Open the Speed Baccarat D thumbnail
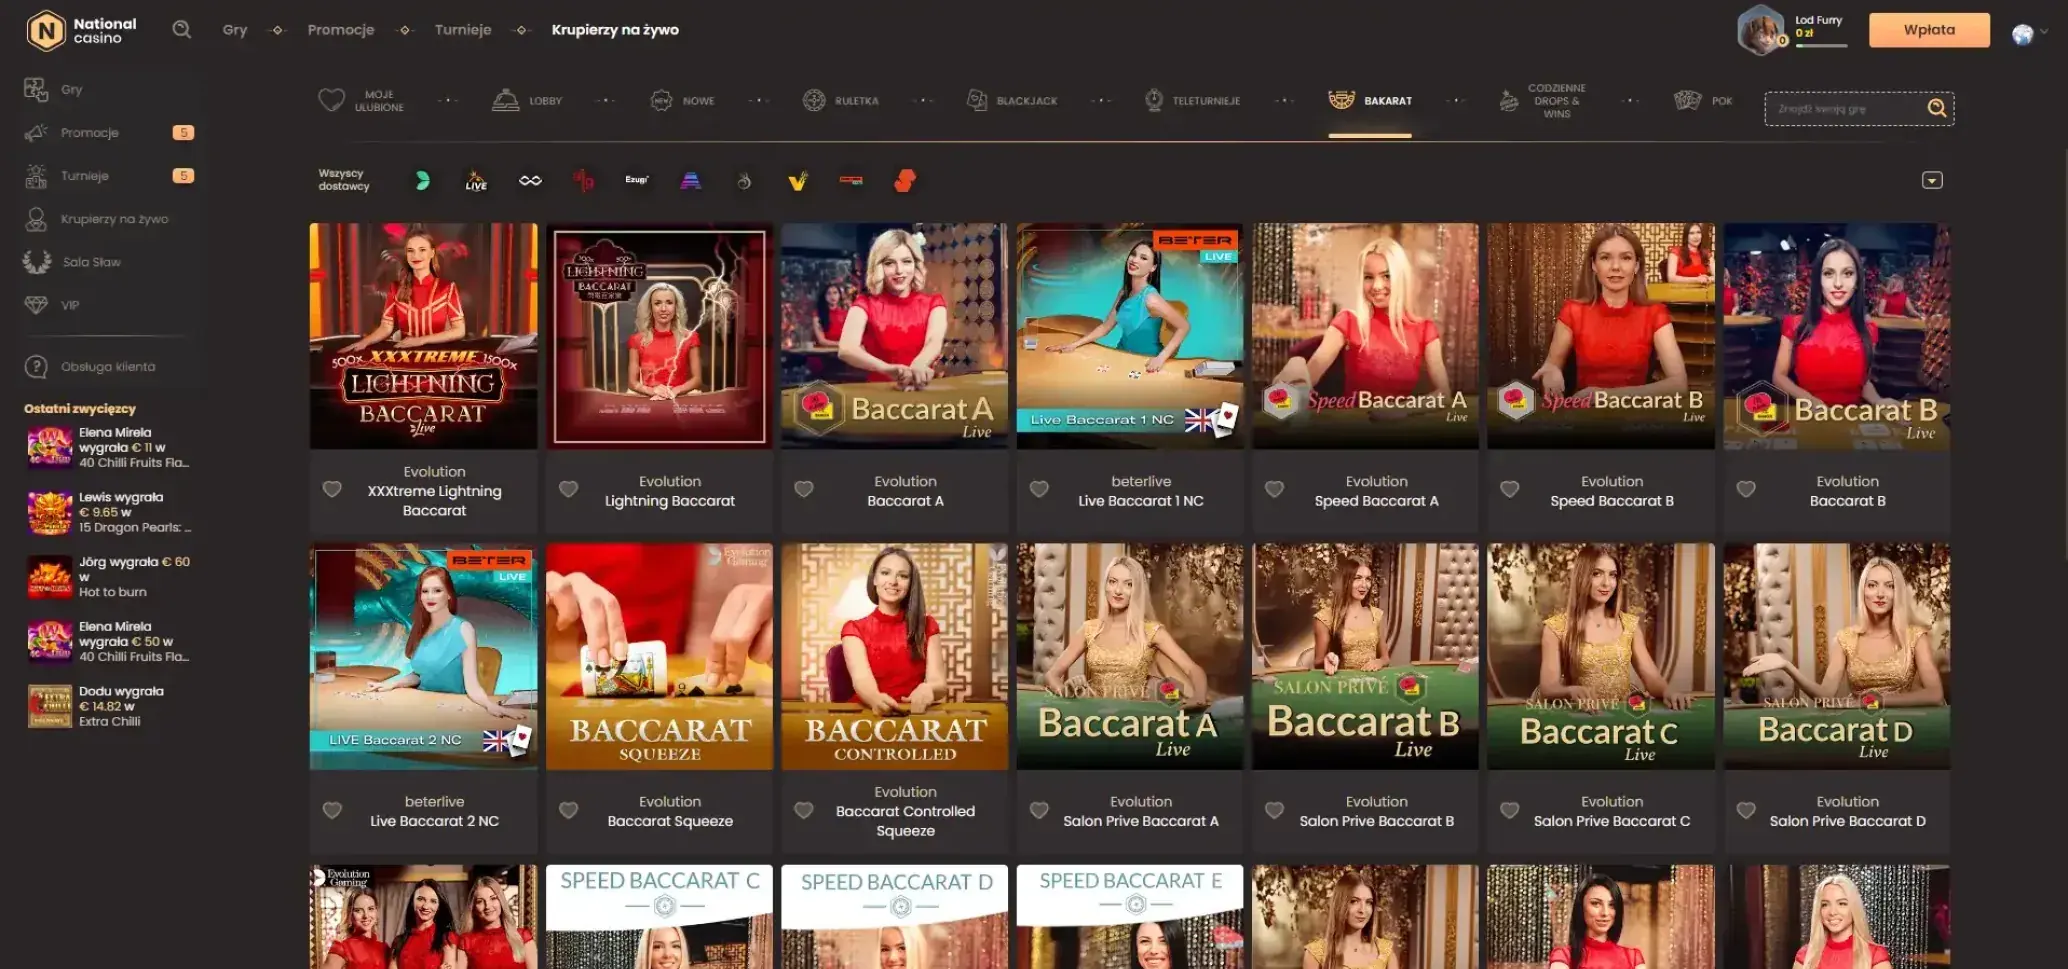 [894, 917]
